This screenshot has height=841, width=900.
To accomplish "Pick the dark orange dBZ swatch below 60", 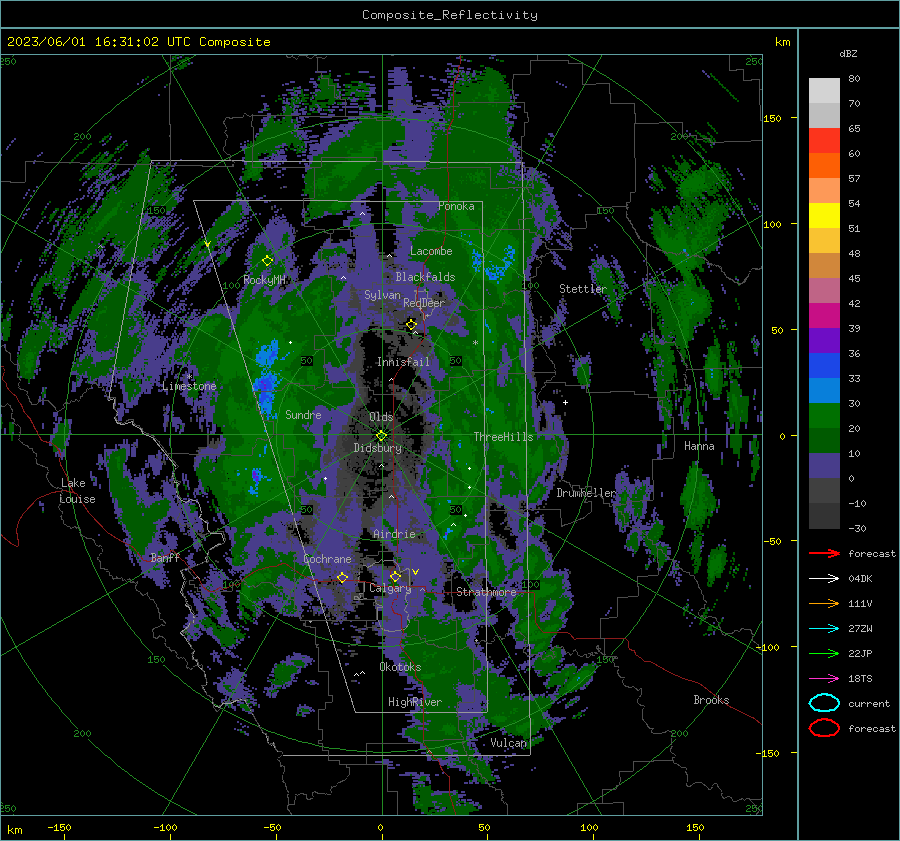I will 824,166.
